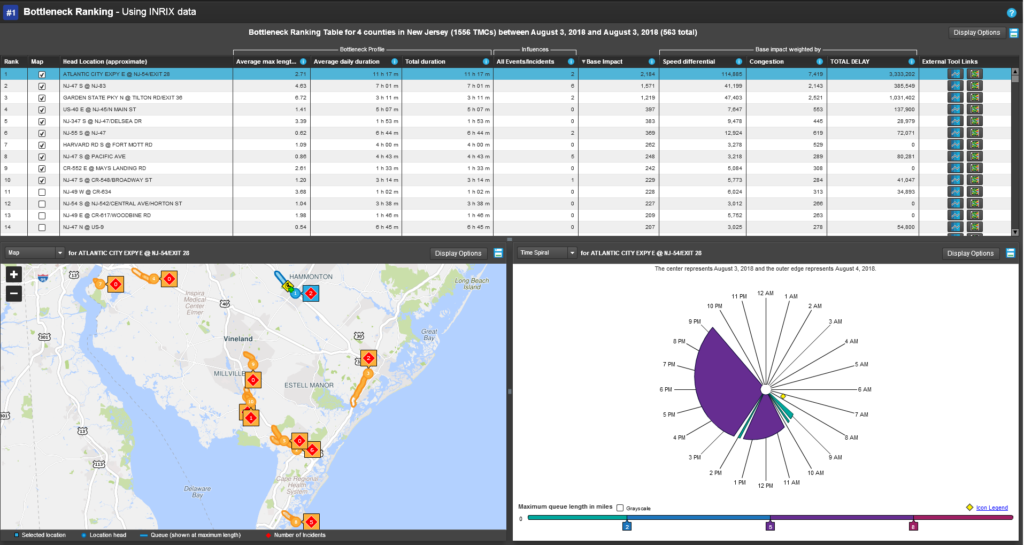The height and width of the screenshot is (545, 1024).
Task: Open first external tool link for rank 1
Action: coord(955,74)
